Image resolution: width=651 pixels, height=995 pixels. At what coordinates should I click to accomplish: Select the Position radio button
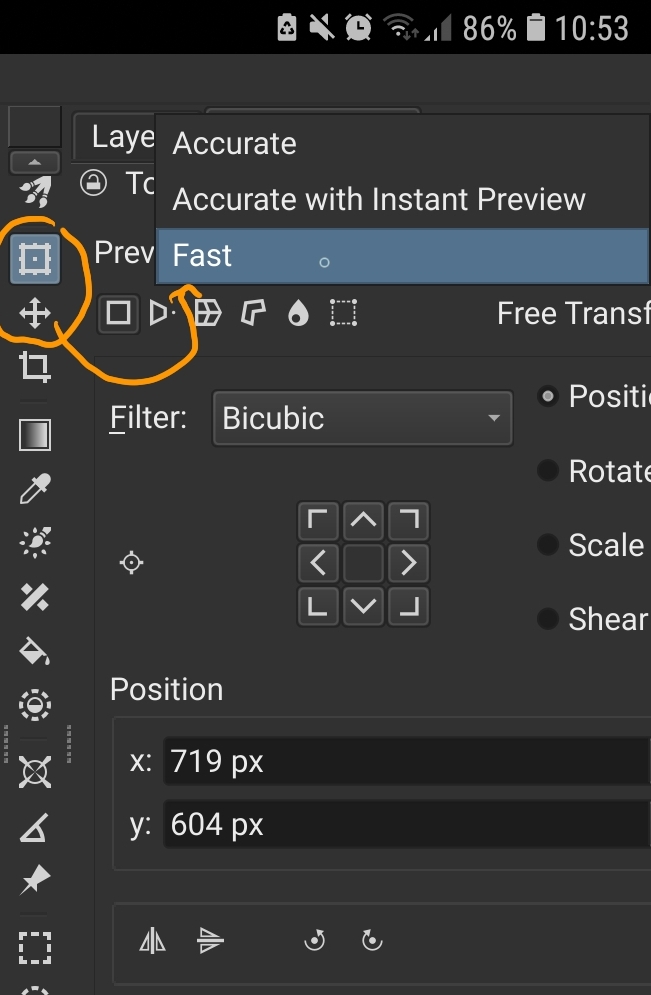(x=547, y=396)
